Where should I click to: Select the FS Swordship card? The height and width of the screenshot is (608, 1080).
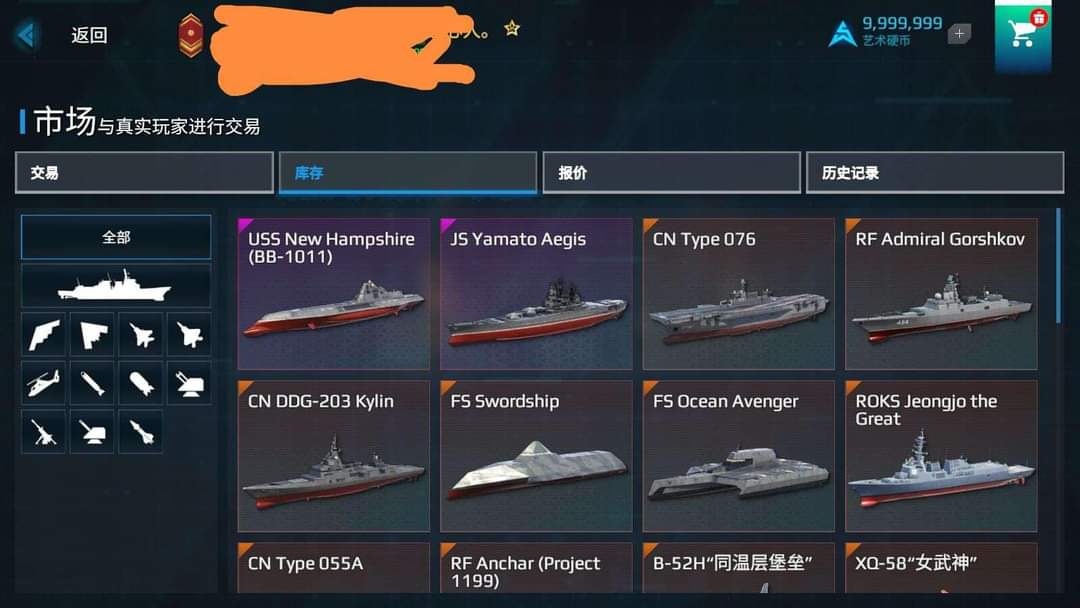[x=536, y=456]
